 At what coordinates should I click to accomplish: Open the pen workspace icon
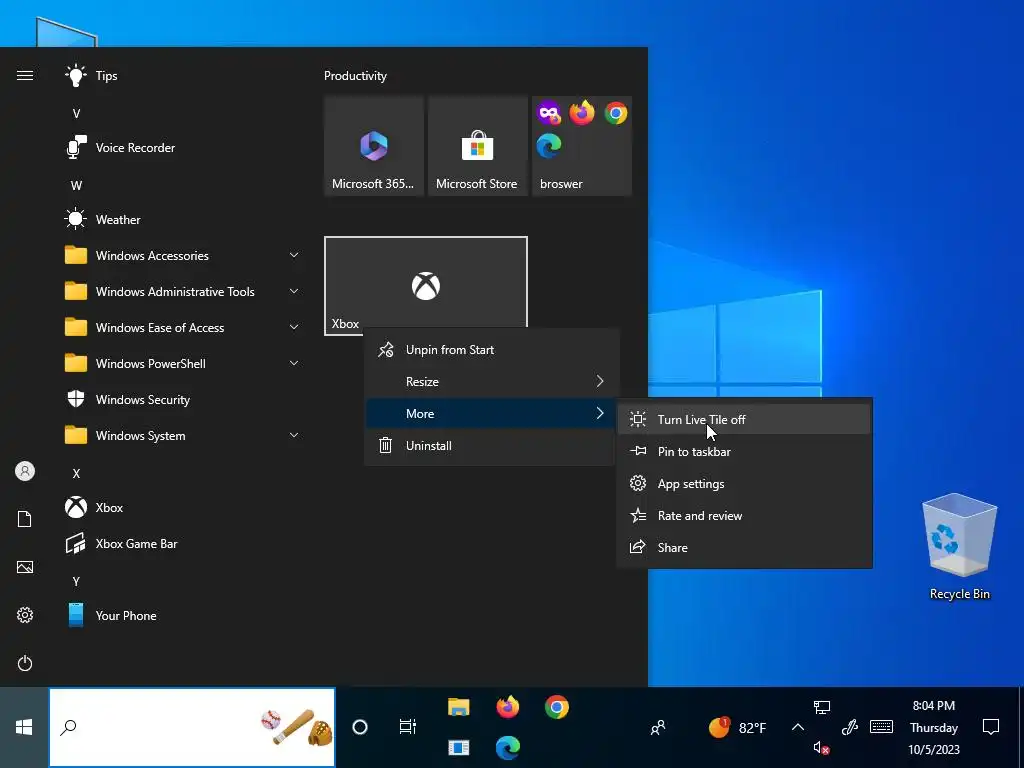click(x=849, y=727)
